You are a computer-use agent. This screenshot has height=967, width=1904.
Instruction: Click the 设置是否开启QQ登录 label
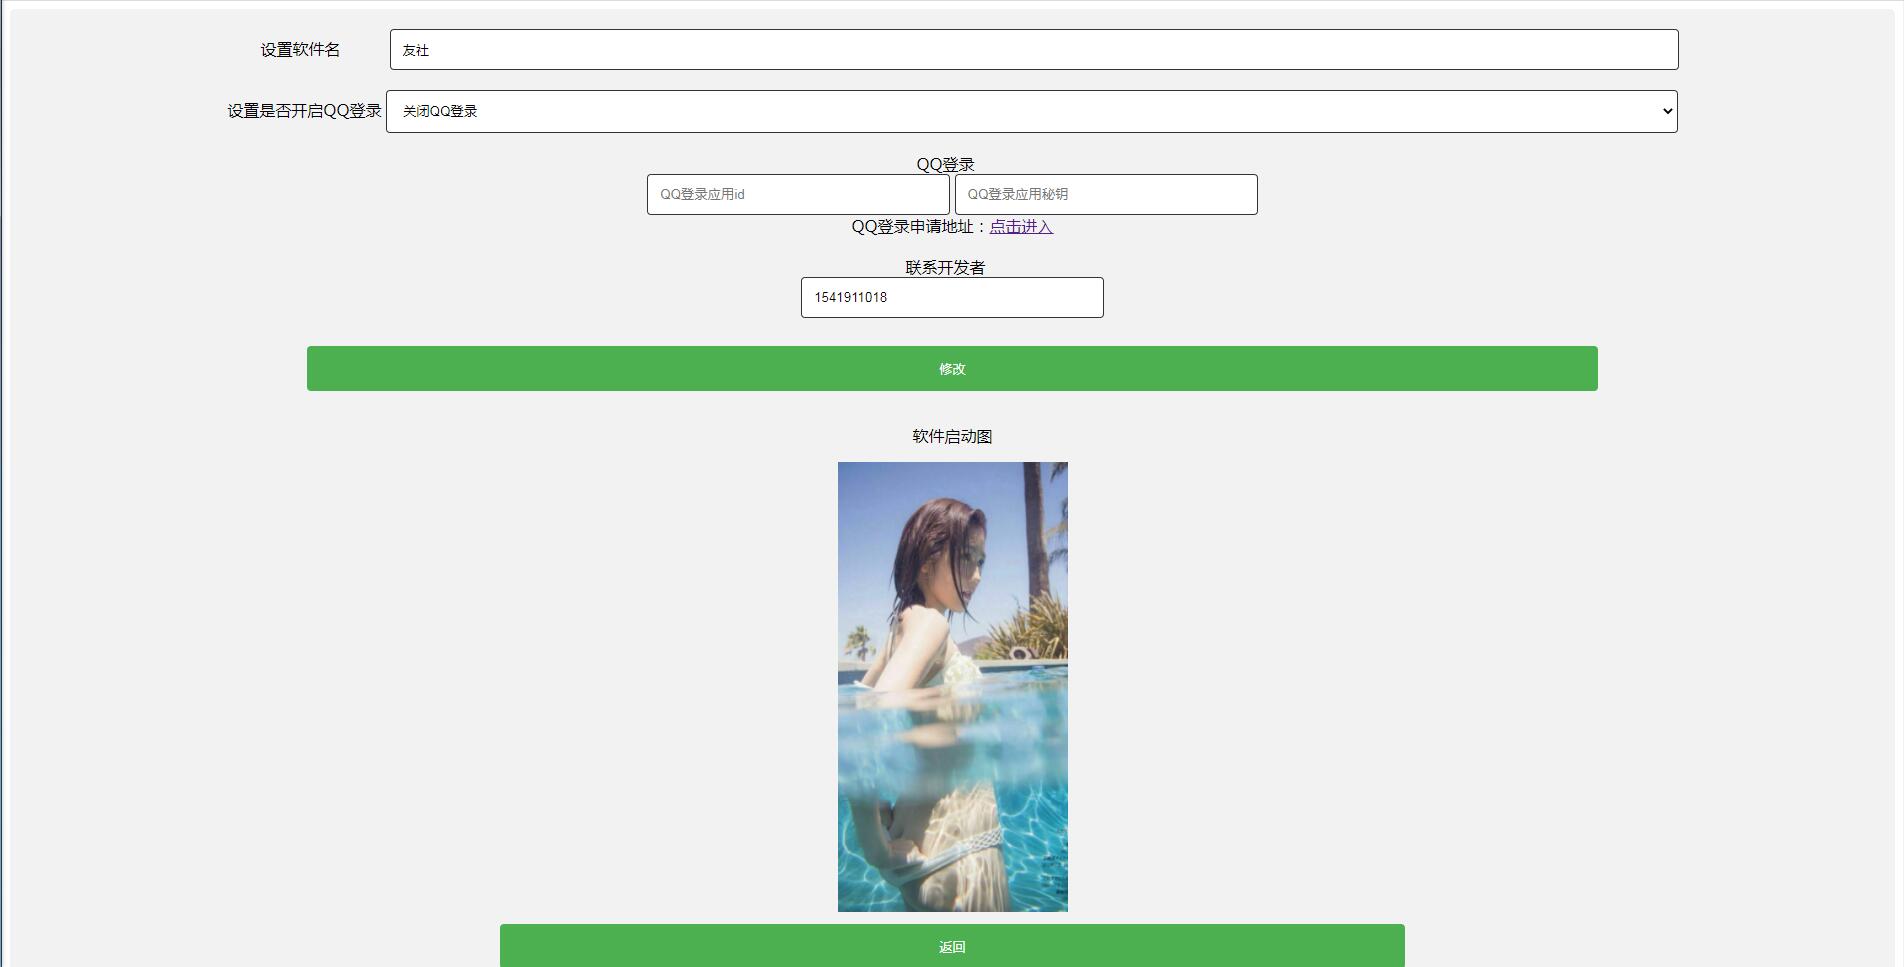(x=305, y=111)
